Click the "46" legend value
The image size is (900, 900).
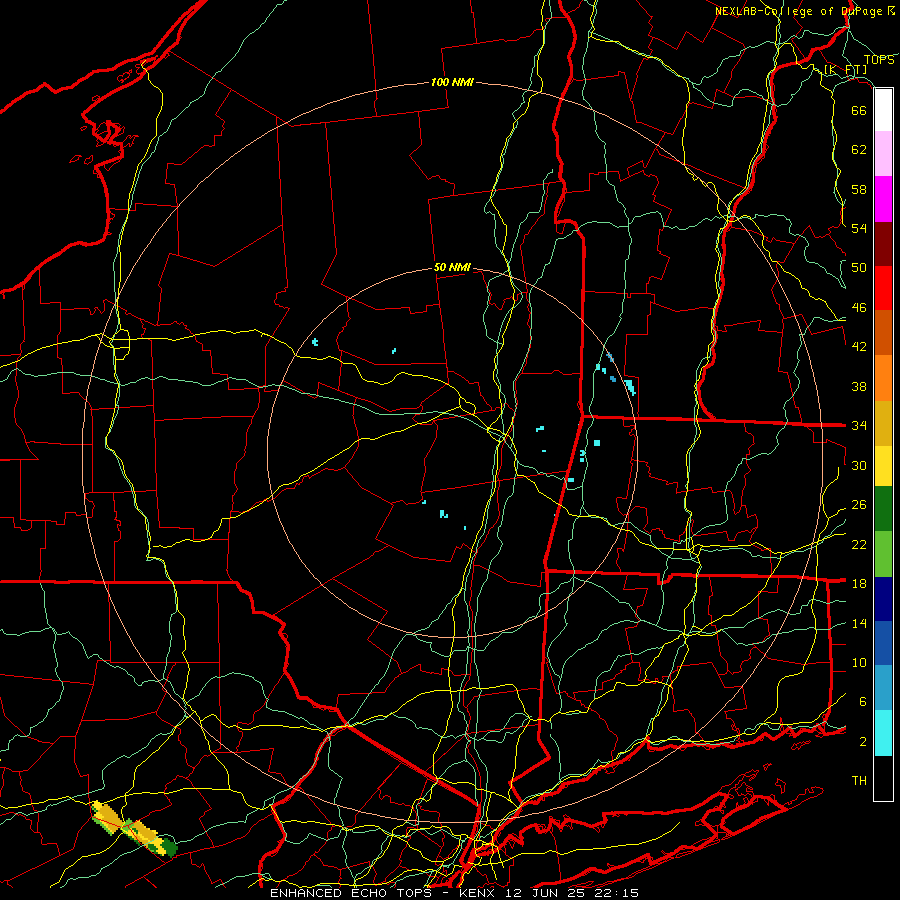[x=859, y=308]
